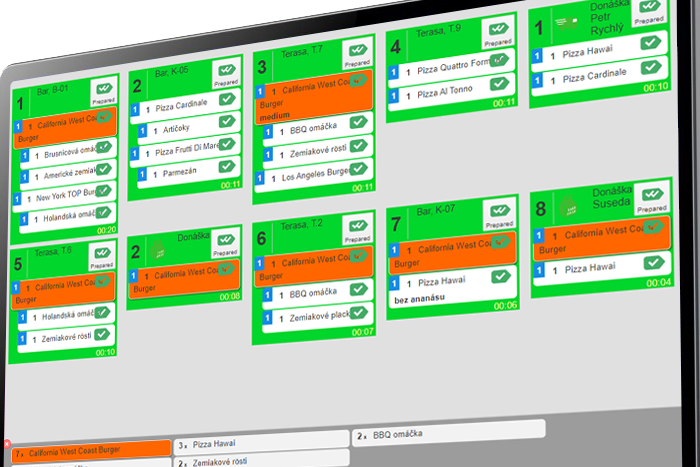Click Prepared icon on Terasa T.6 order
Viewport: 700px width, 467px height.
click(x=102, y=257)
